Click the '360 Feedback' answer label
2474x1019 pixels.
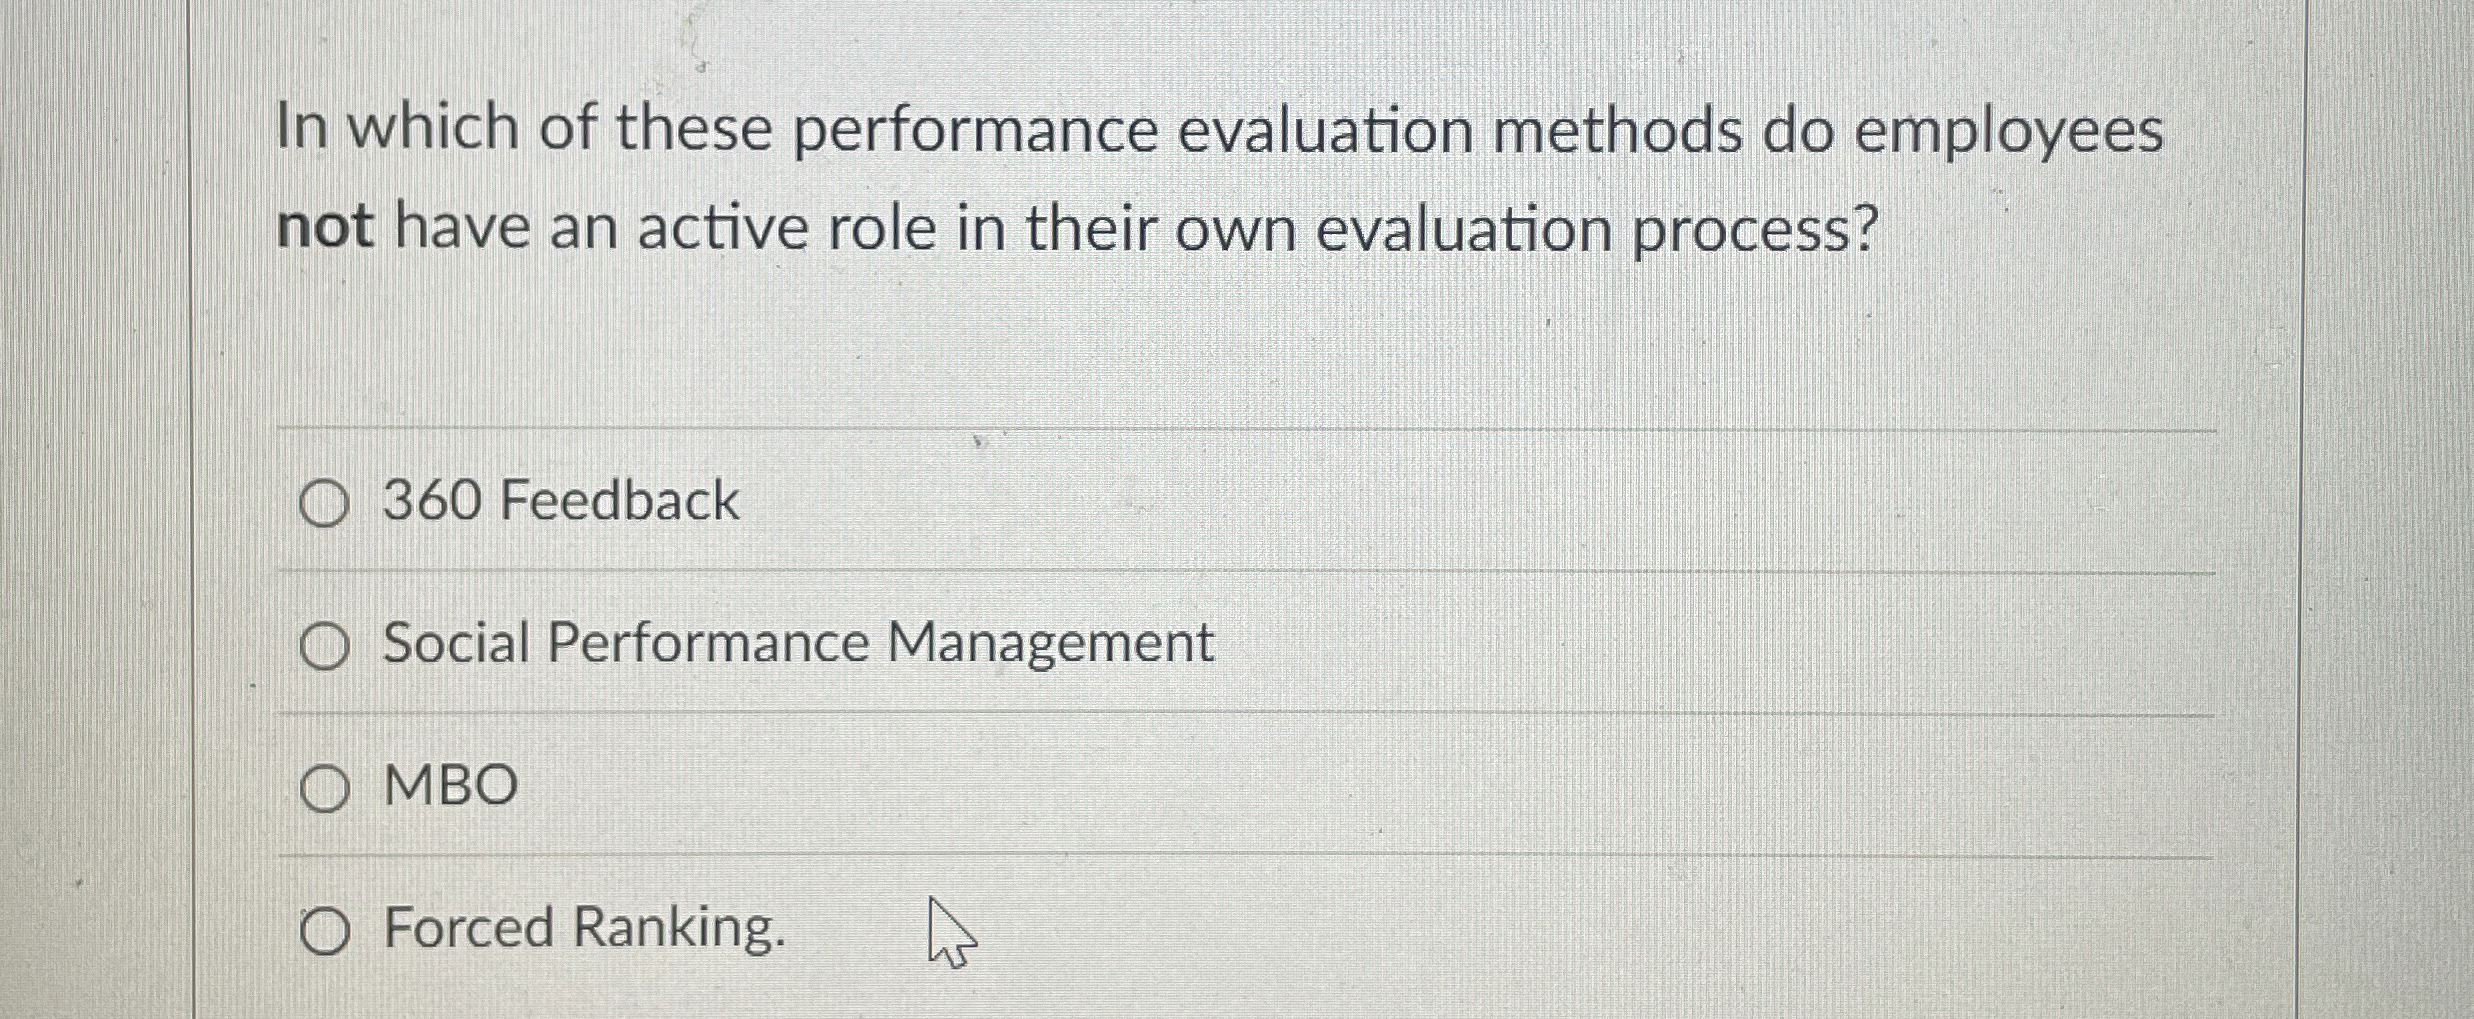tap(560, 500)
